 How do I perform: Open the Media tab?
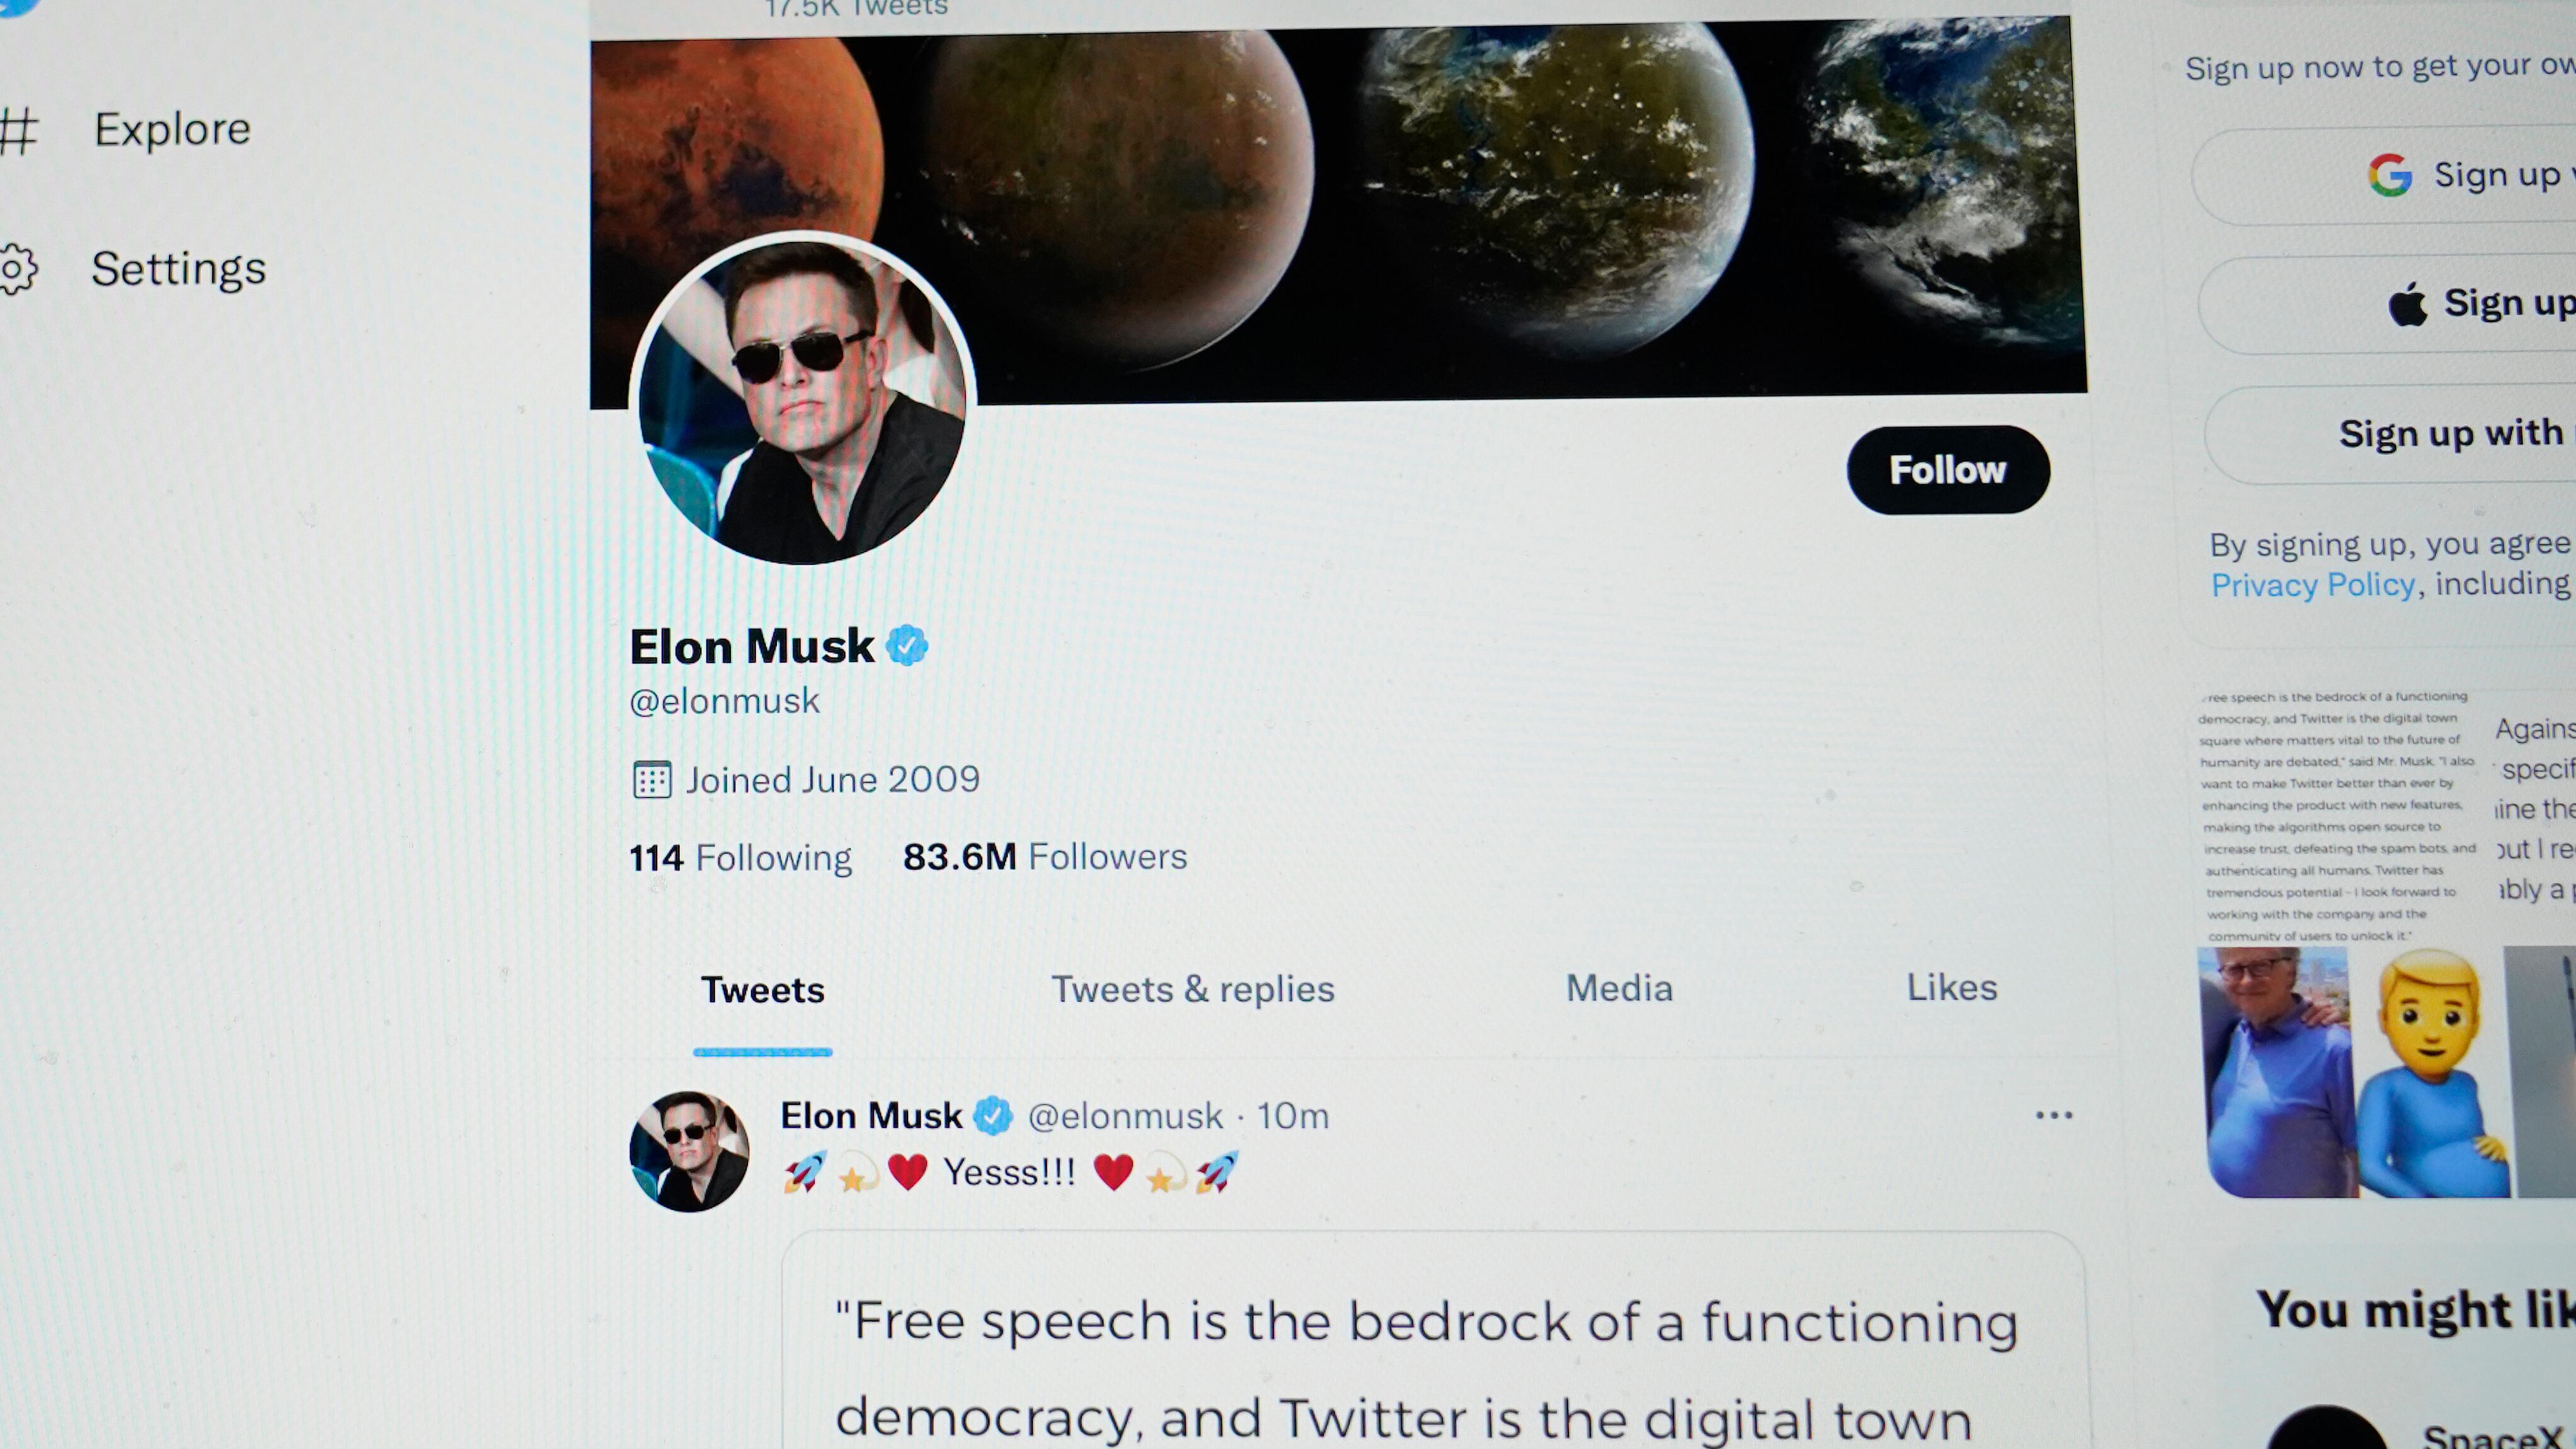coord(1619,988)
